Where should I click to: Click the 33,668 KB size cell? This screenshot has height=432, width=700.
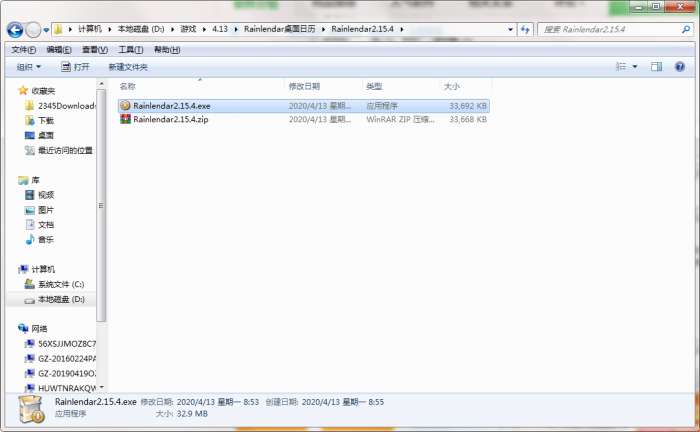(468, 119)
